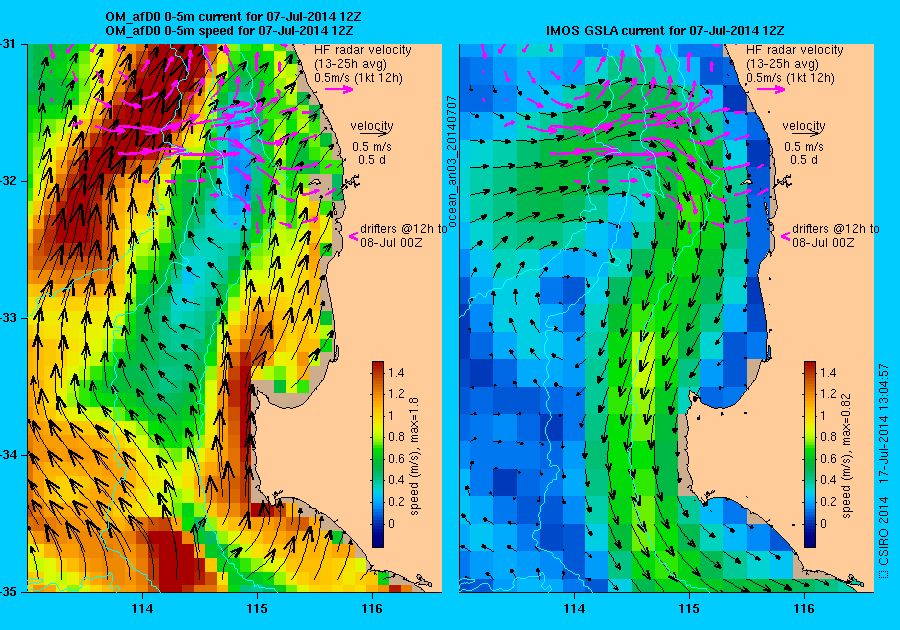The image size is (900, 630).
Task: Click the 0.6 tick on left color bar
Action: [396, 458]
